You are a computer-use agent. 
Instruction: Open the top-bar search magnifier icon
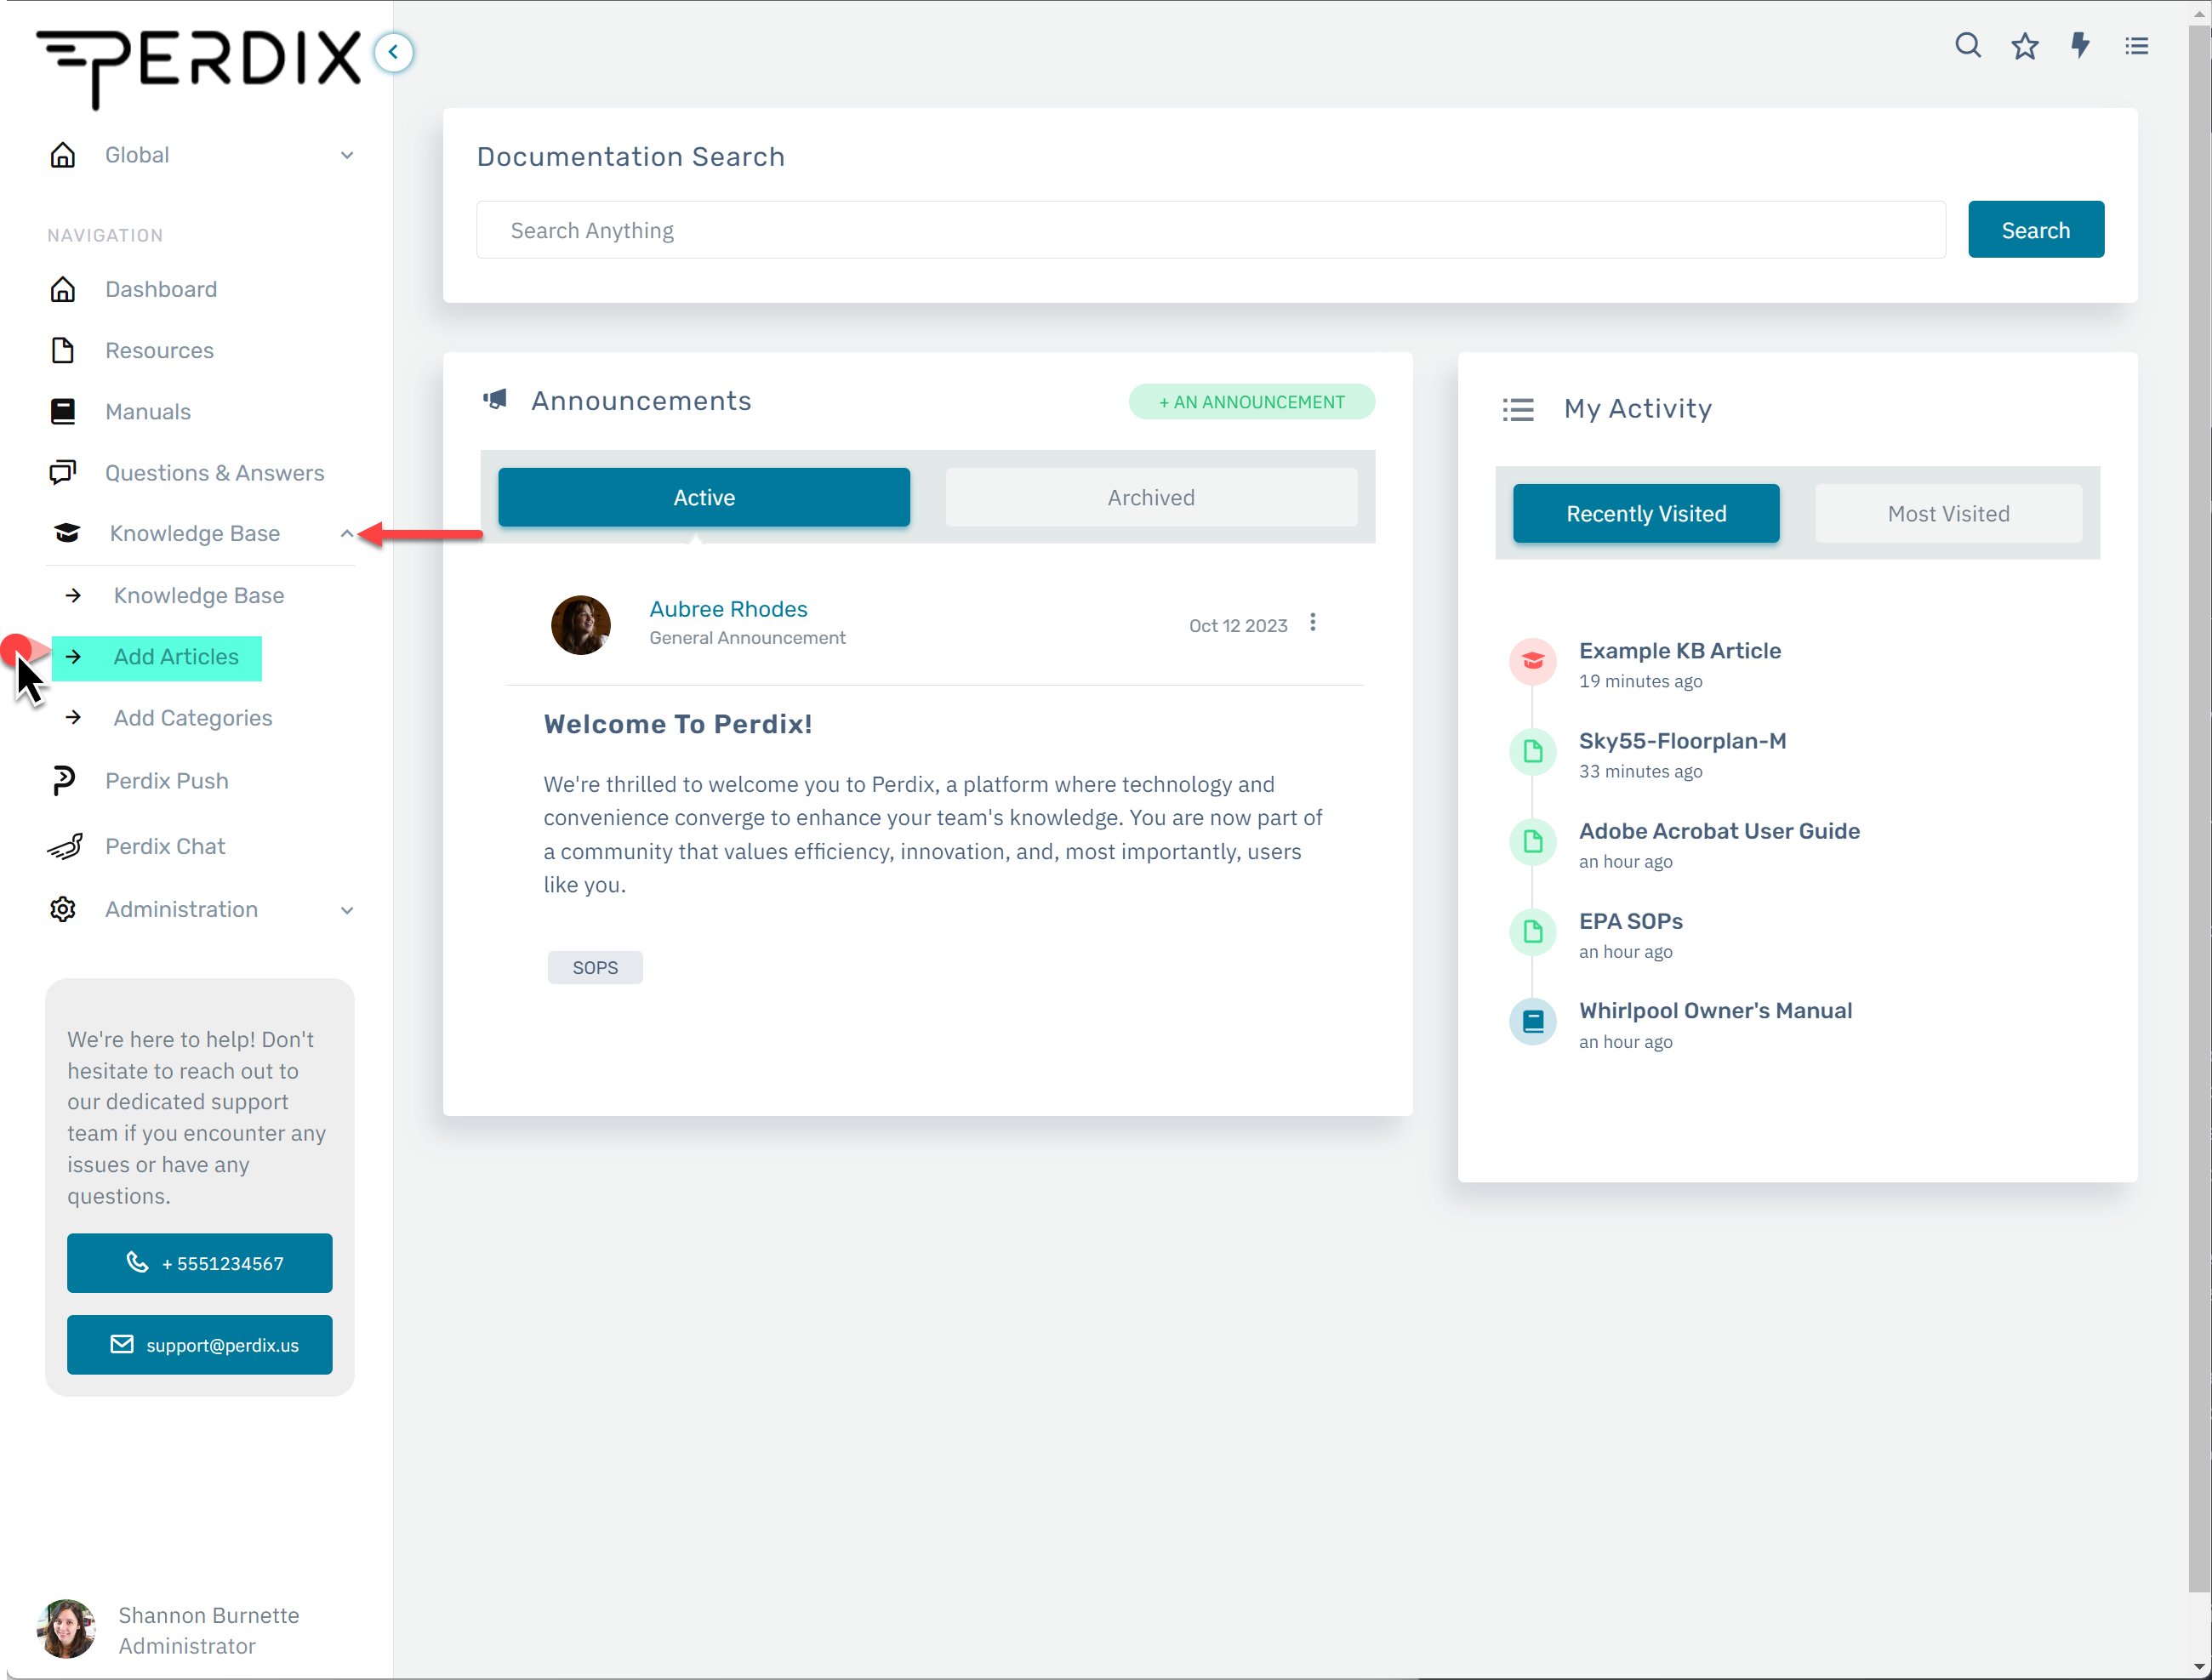[1968, 46]
